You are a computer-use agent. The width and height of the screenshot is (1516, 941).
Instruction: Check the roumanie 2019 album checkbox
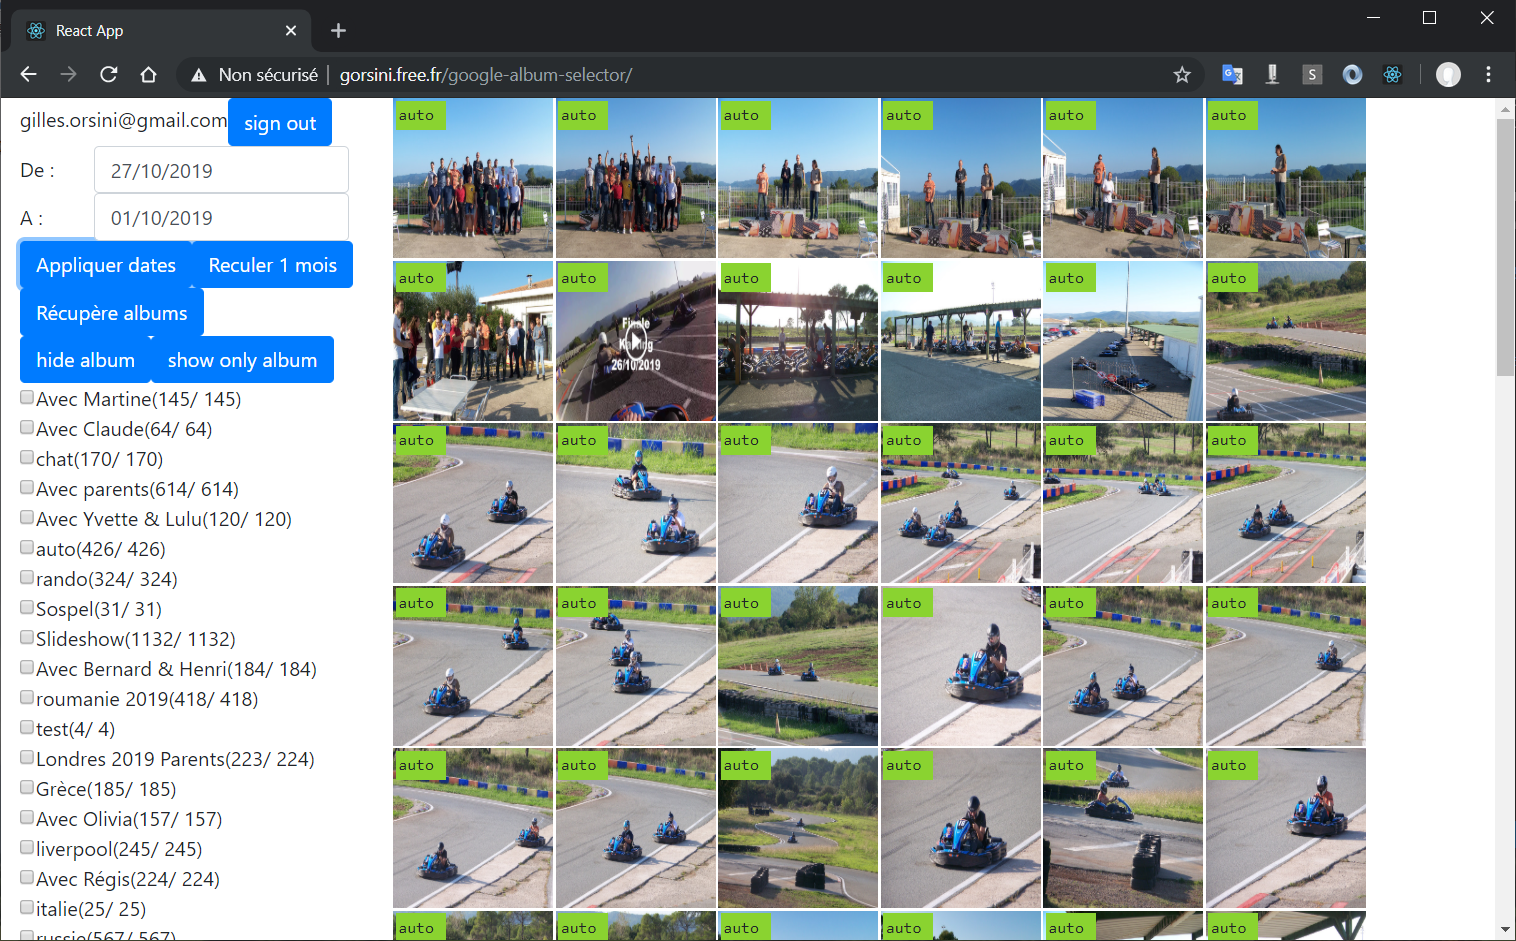click(x=27, y=697)
